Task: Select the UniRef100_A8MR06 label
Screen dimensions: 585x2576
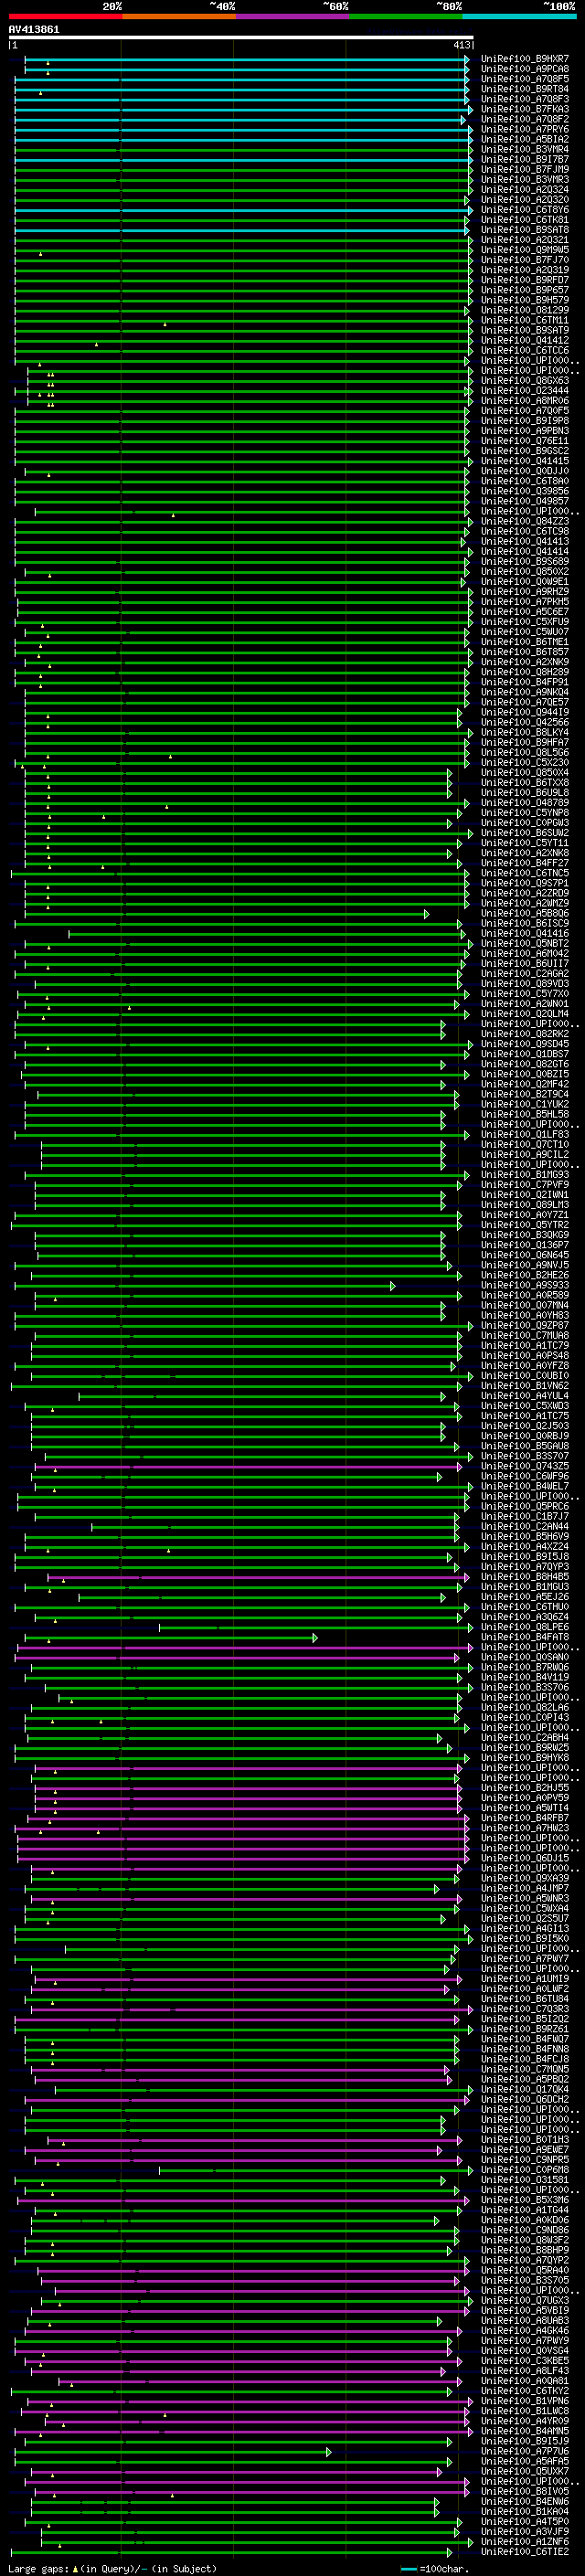Action: click(525, 401)
